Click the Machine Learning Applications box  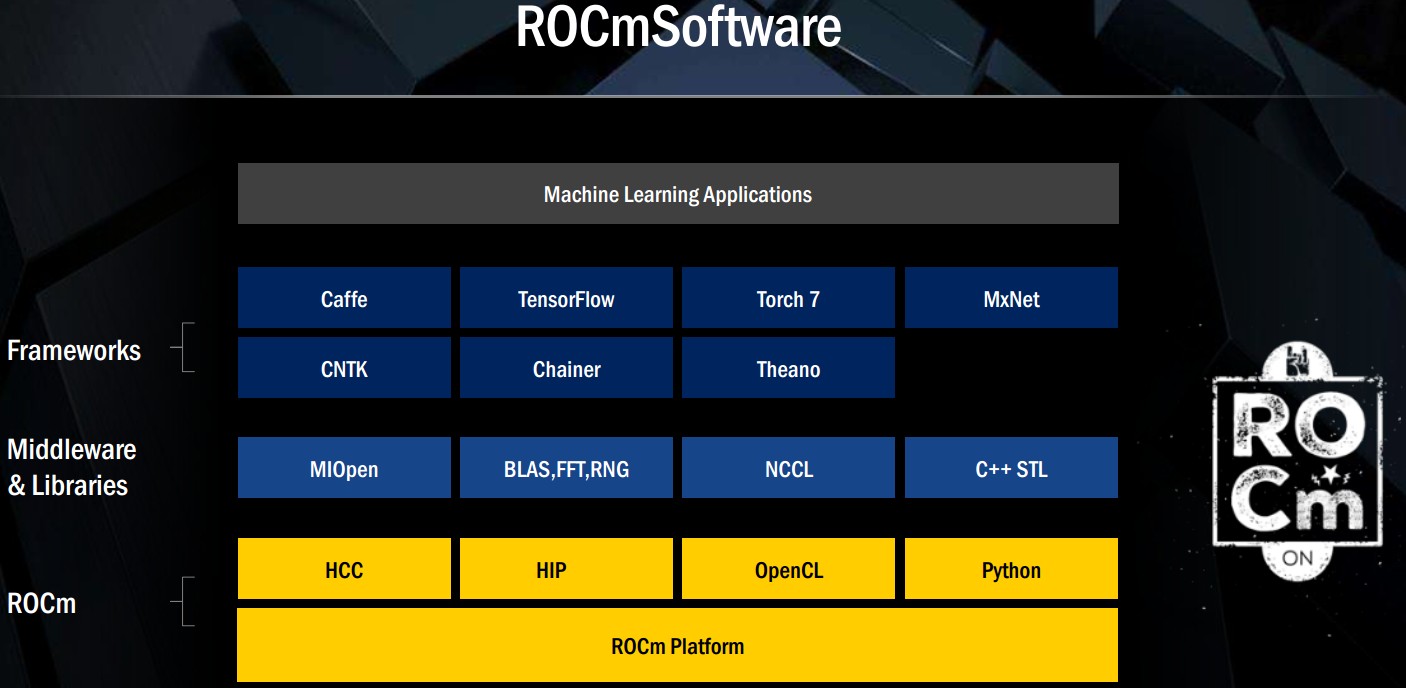click(x=678, y=194)
